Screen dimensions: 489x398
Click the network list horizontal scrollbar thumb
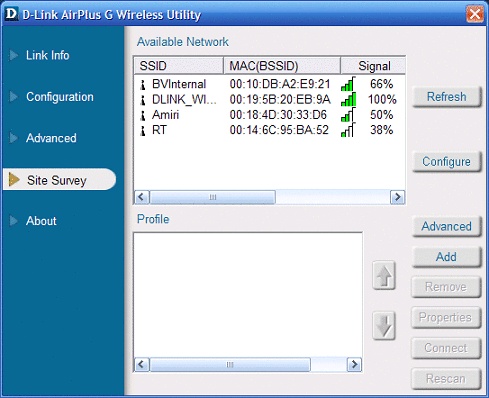point(213,197)
